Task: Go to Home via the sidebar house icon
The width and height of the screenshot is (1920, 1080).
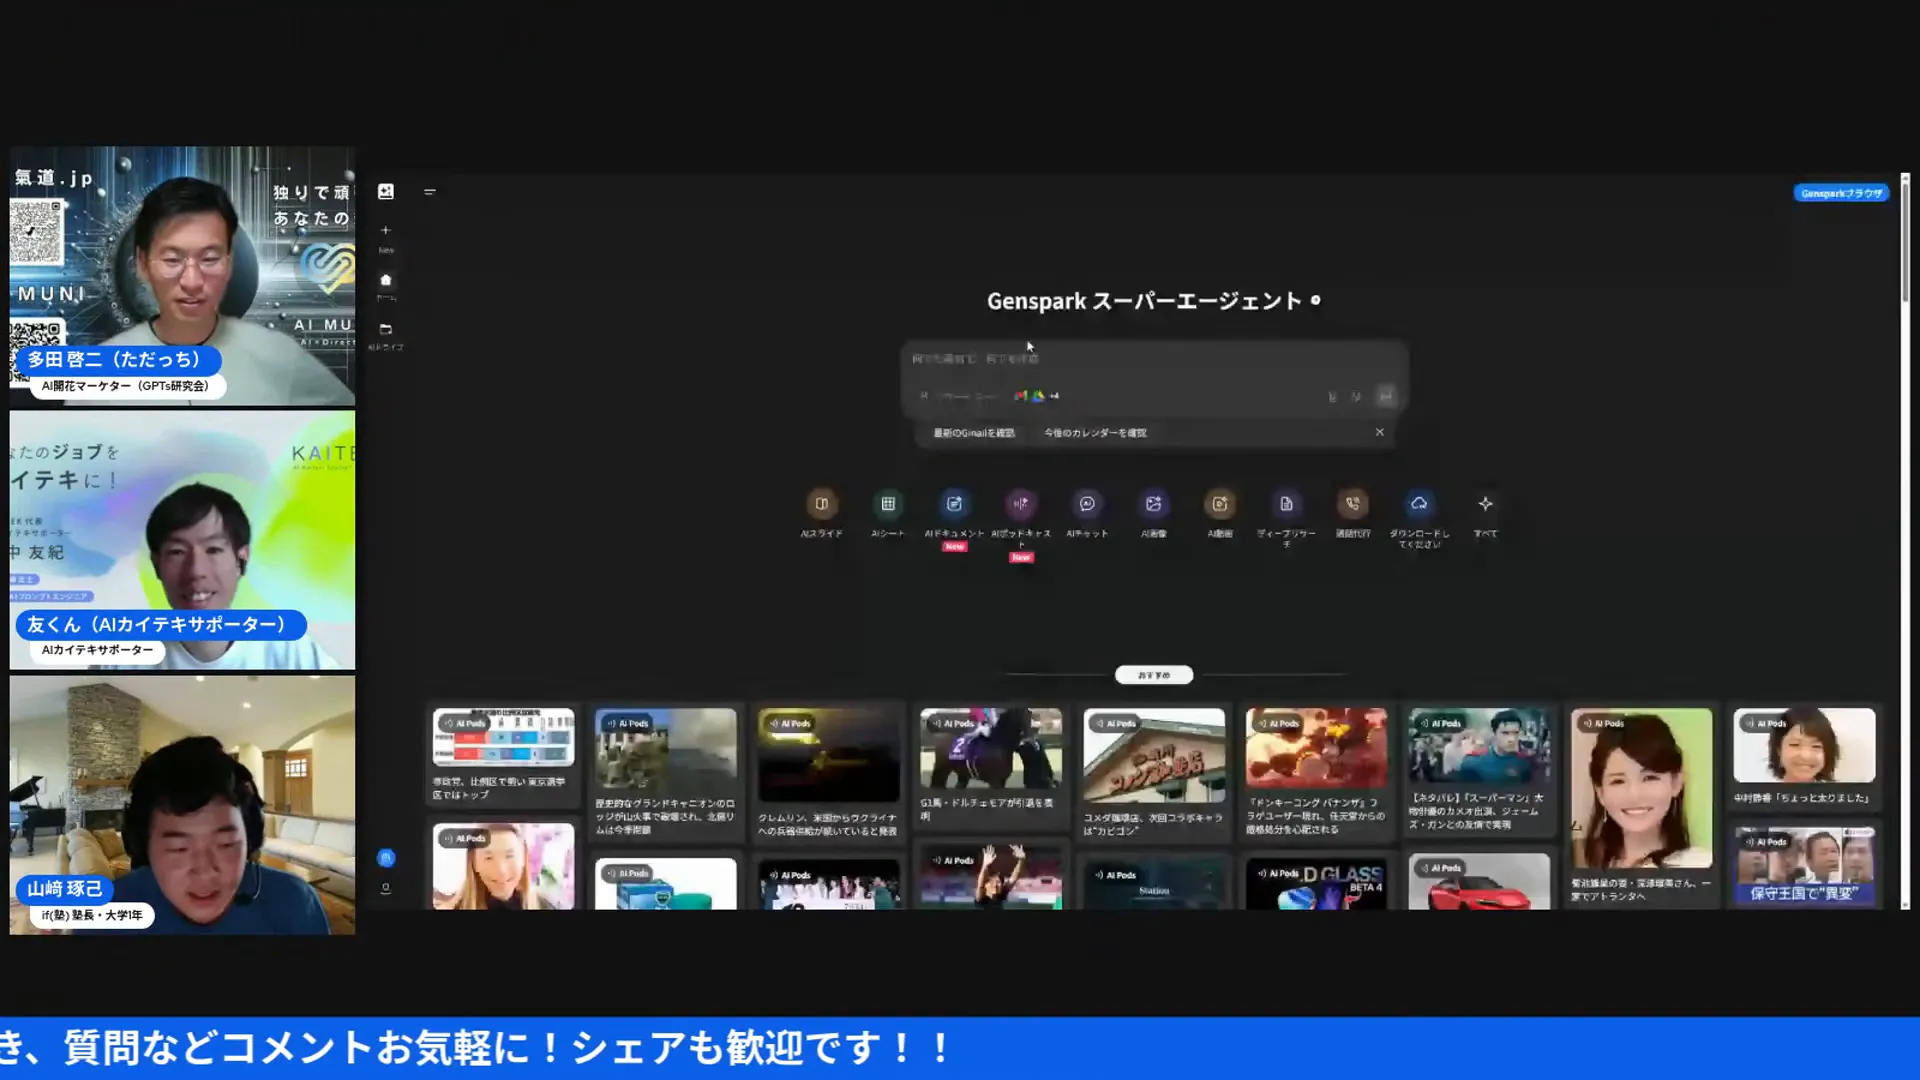Action: [x=386, y=280]
